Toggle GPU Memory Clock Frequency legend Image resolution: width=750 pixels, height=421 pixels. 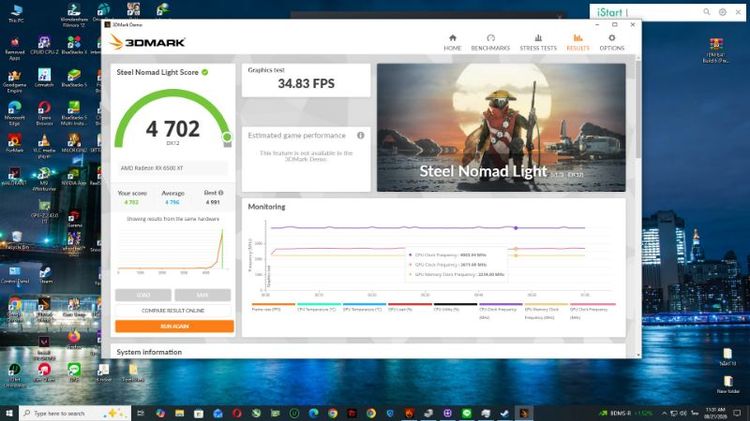[x=546, y=310]
